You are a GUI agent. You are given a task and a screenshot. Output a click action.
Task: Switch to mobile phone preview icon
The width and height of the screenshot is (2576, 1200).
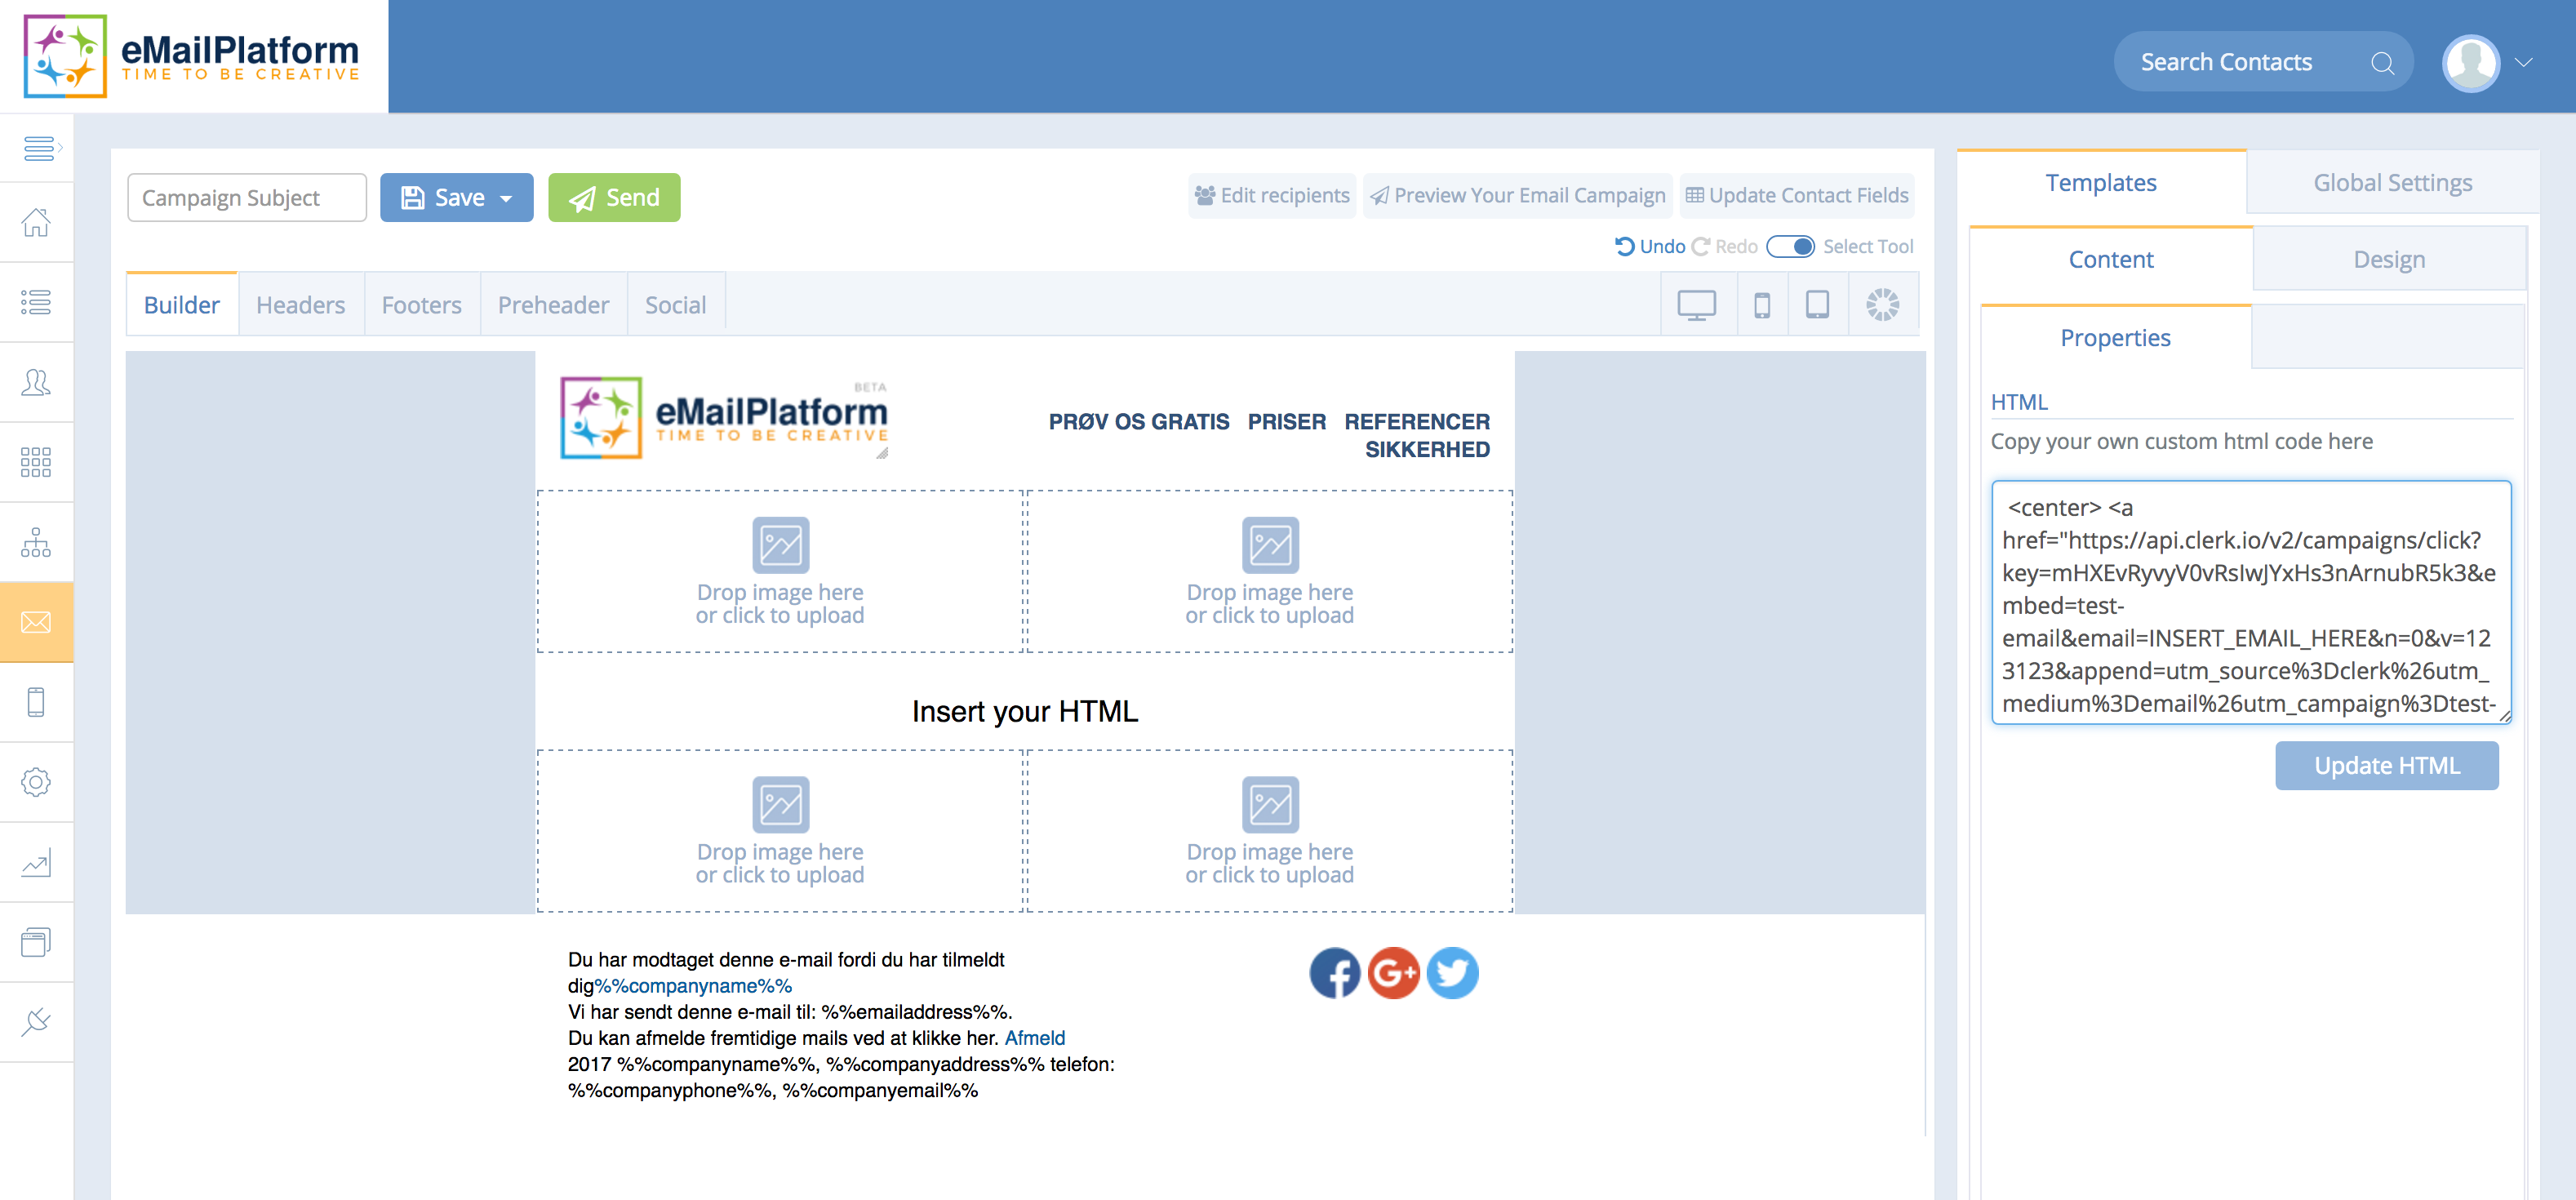[1762, 304]
